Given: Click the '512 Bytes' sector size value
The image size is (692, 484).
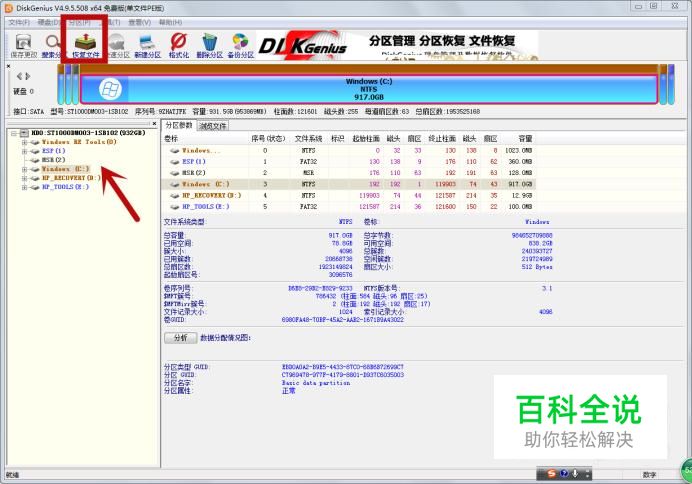Looking at the screenshot, I should 537,267.
